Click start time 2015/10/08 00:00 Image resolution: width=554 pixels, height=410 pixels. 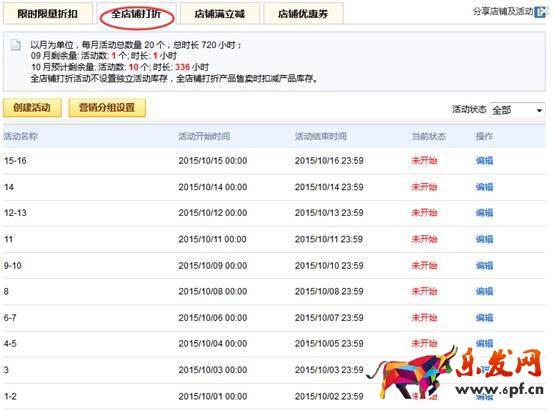pyautogui.click(x=213, y=292)
